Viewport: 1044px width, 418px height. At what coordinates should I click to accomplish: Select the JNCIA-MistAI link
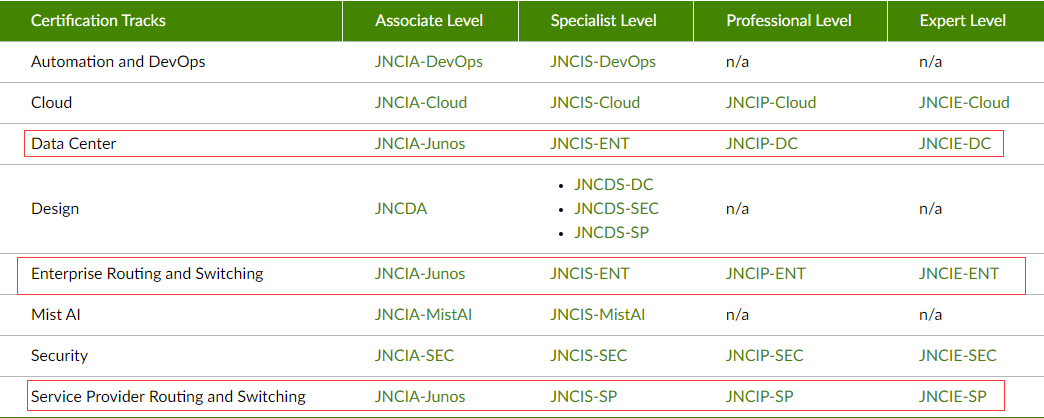(423, 314)
